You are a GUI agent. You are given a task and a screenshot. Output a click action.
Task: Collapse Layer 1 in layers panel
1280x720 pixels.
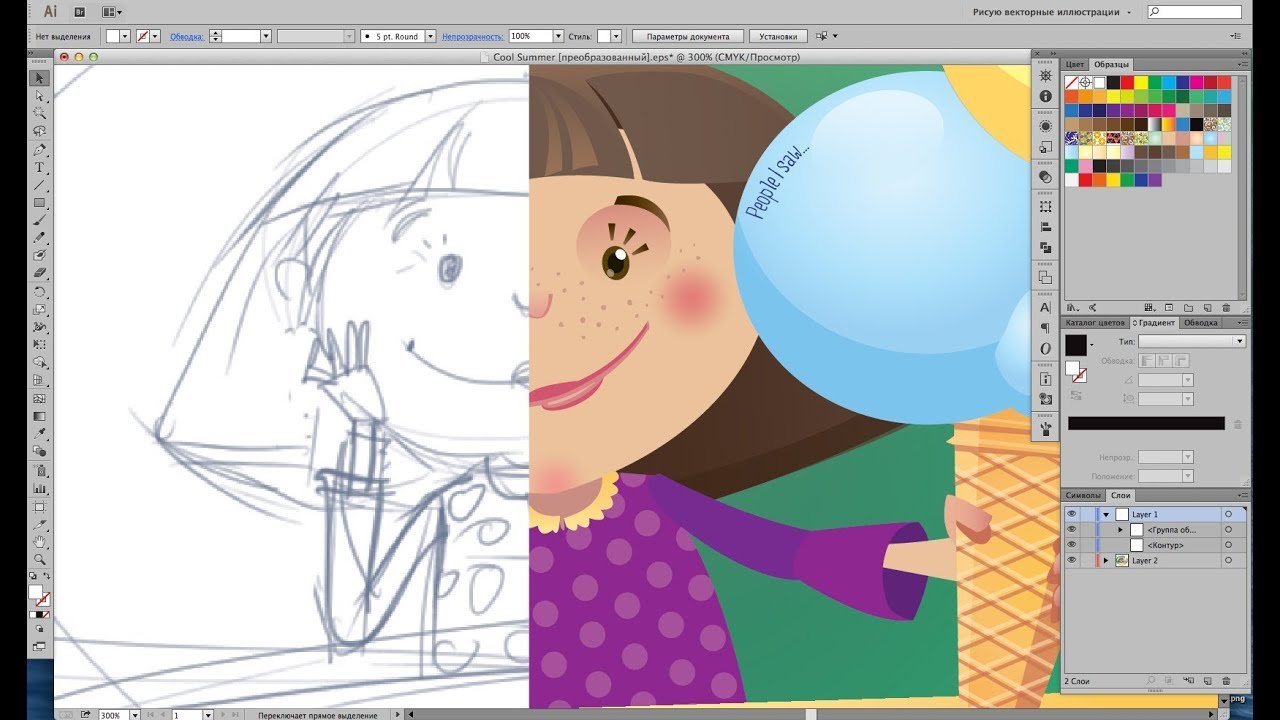[1106, 514]
